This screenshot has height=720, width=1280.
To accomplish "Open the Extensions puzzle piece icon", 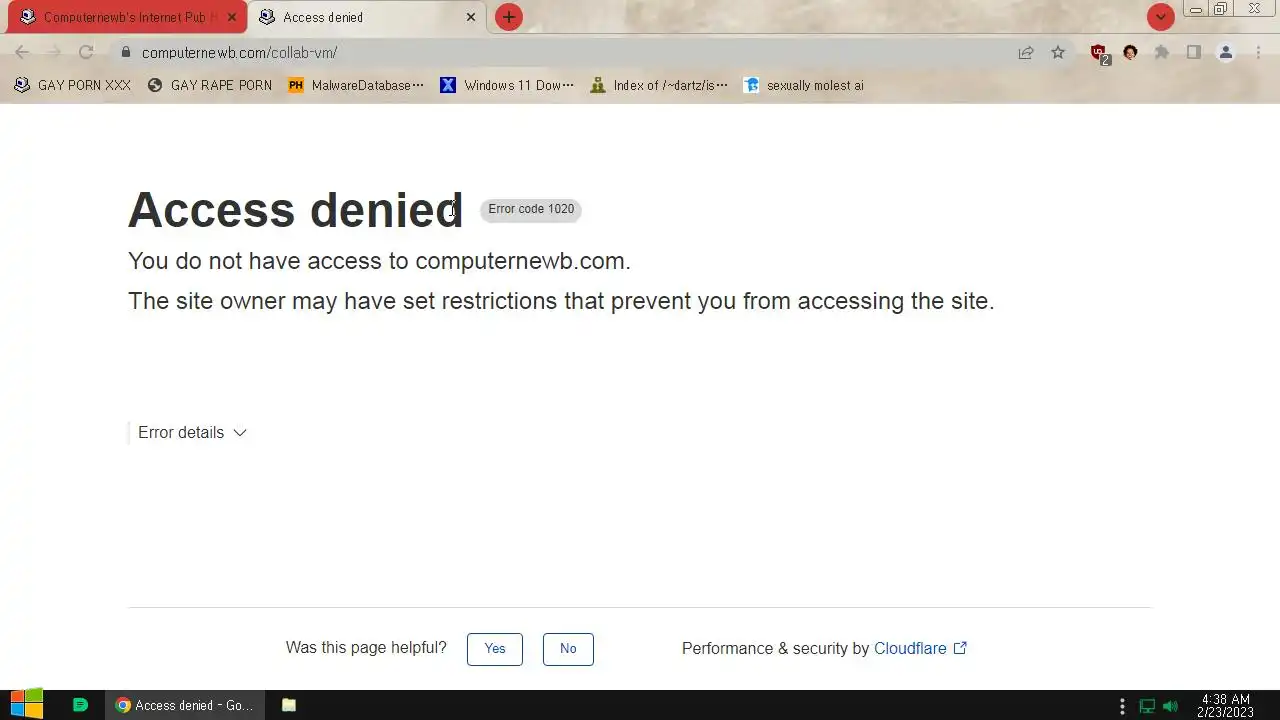I will (1162, 52).
